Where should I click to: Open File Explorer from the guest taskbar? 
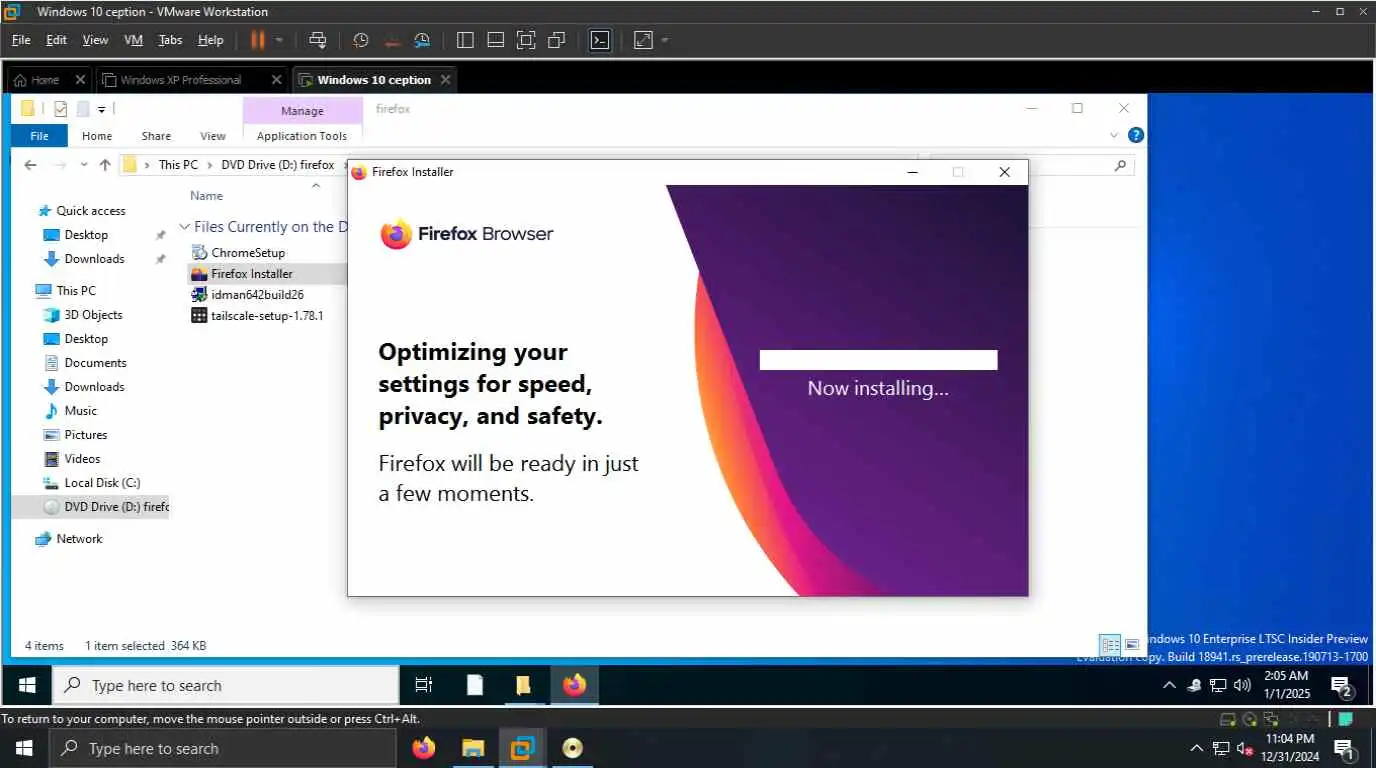point(523,685)
